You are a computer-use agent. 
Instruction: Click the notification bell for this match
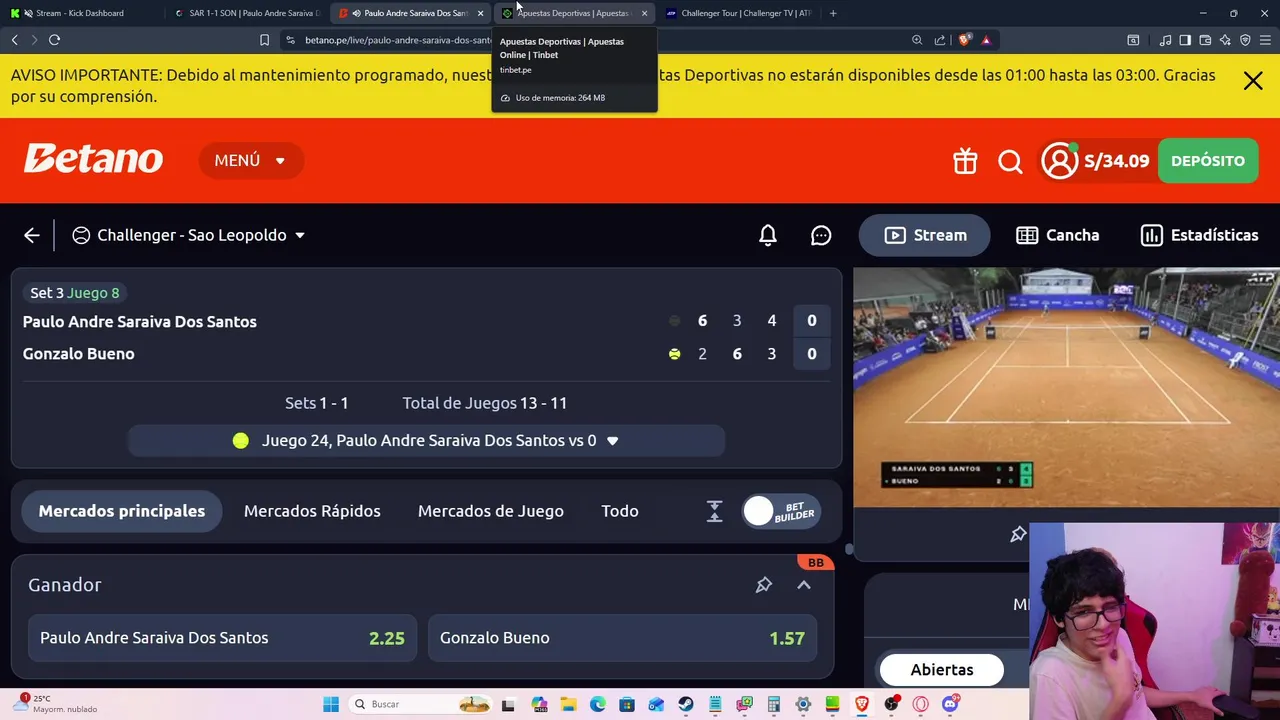[768, 235]
